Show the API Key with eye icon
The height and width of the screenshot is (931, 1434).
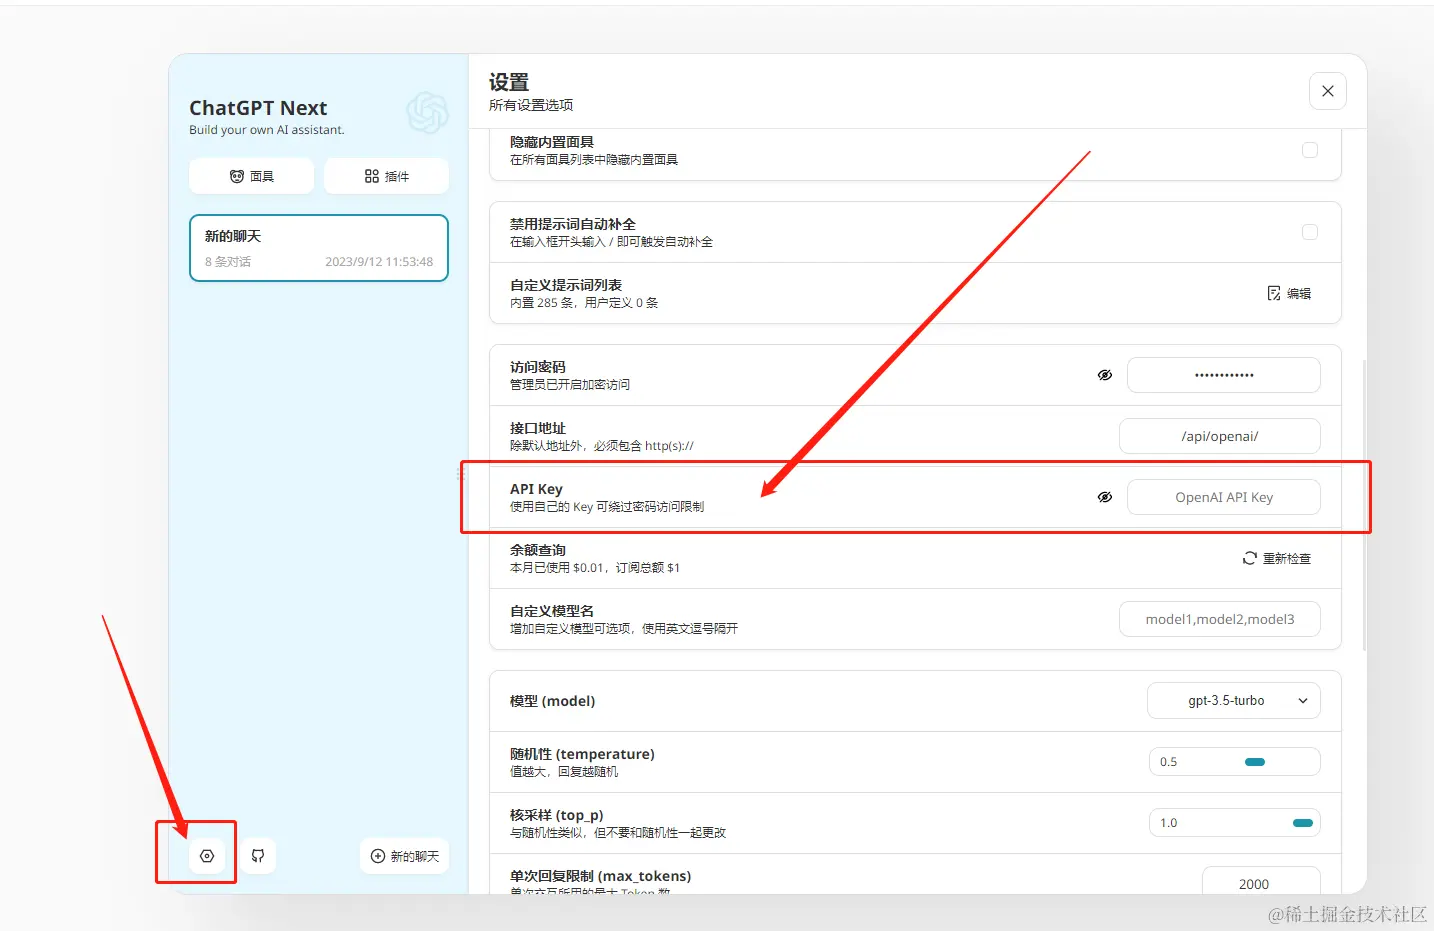[1105, 497]
